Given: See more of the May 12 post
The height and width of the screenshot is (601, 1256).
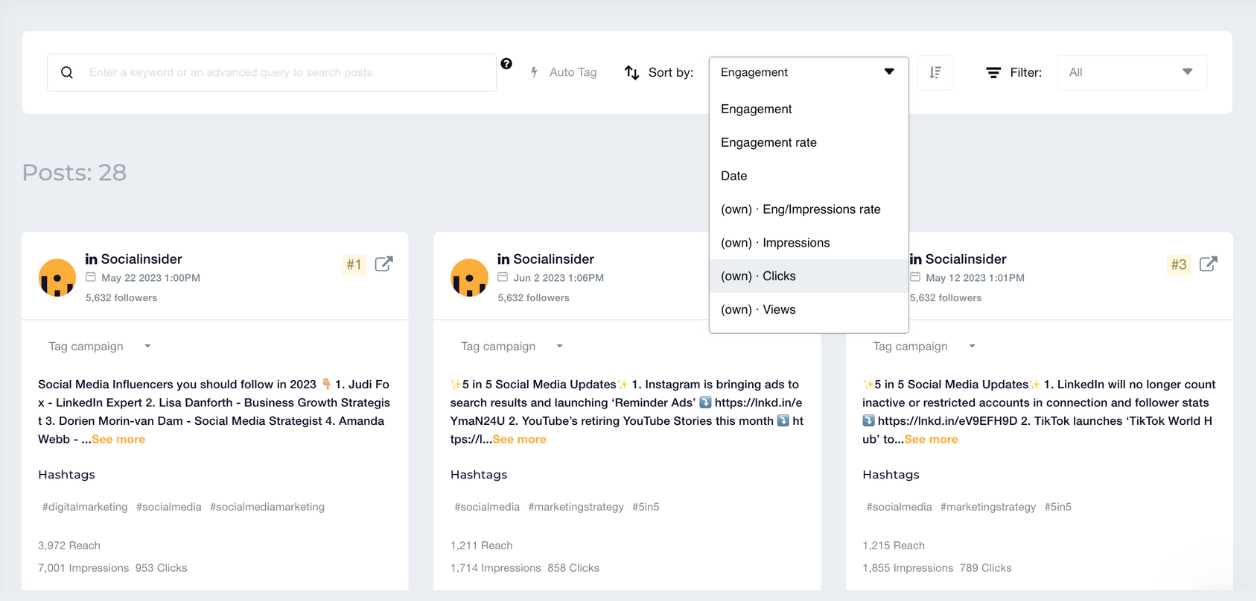Looking at the screenshot, I should [931, 439].
